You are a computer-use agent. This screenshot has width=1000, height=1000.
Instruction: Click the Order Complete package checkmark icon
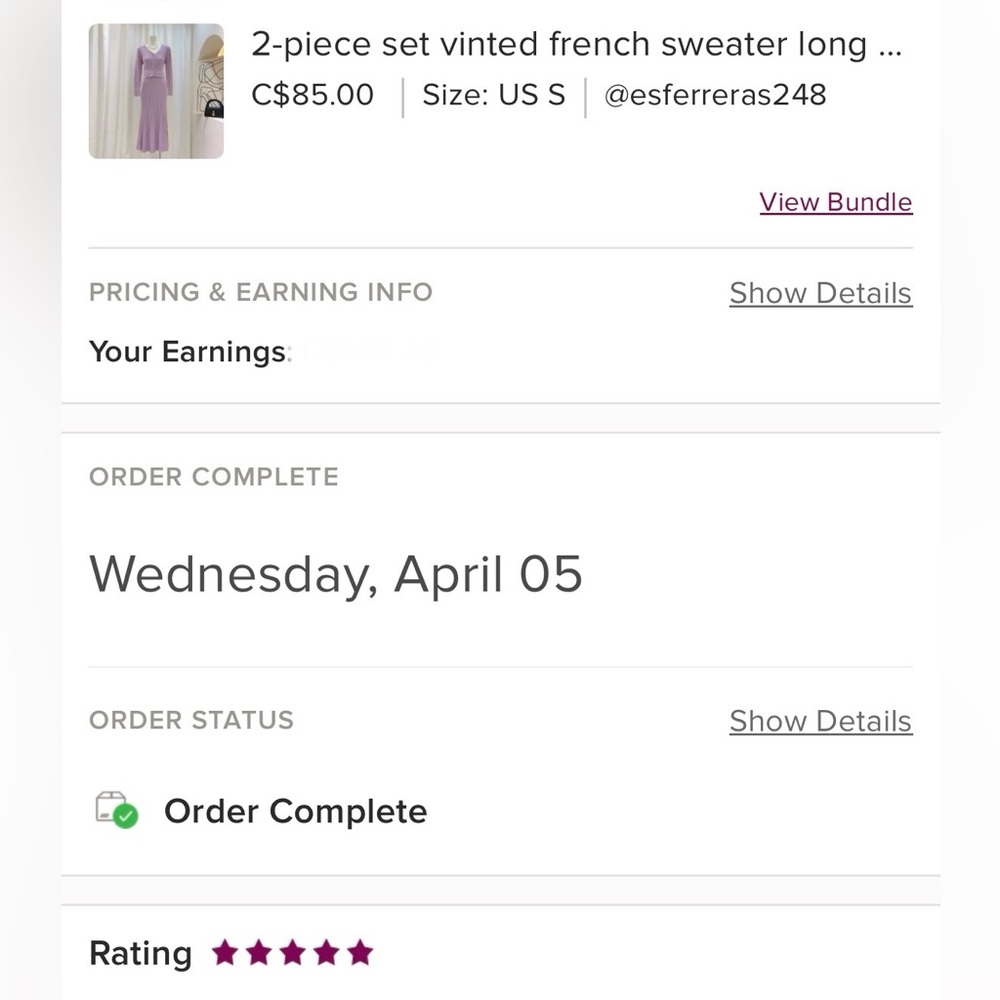117,810
